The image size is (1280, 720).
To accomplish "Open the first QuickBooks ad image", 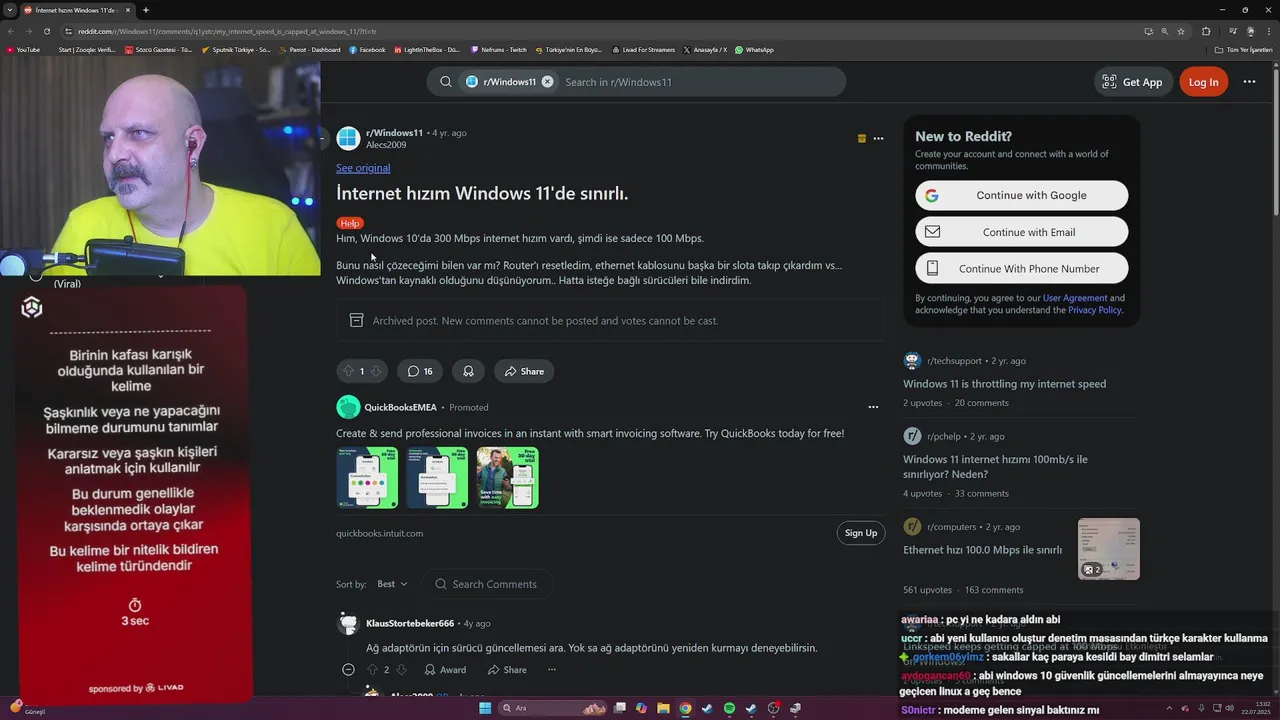I will coord(367,477).
